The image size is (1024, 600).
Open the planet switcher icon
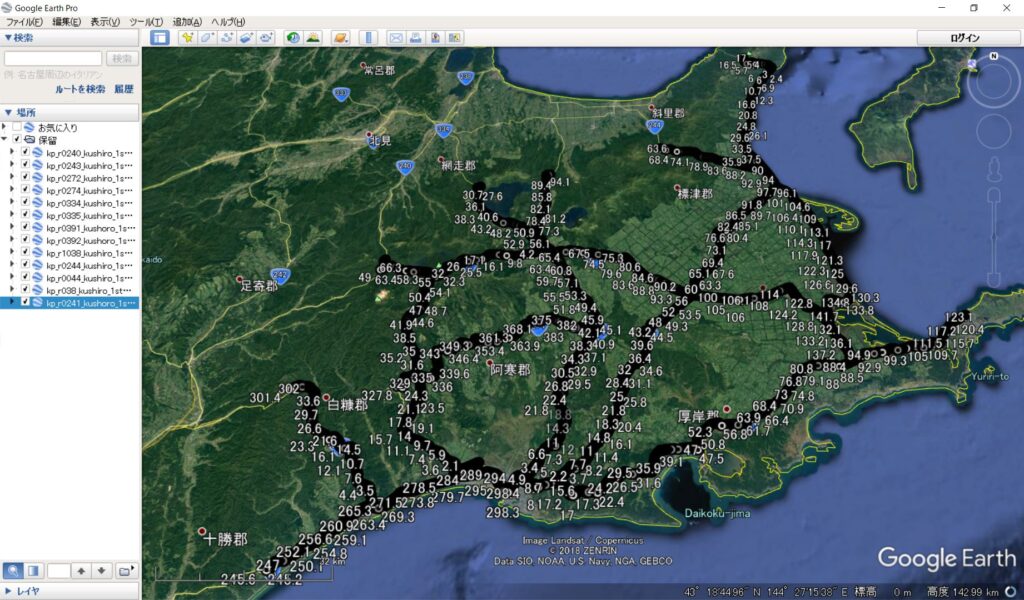pyautogui.click(x=341, y=38)
